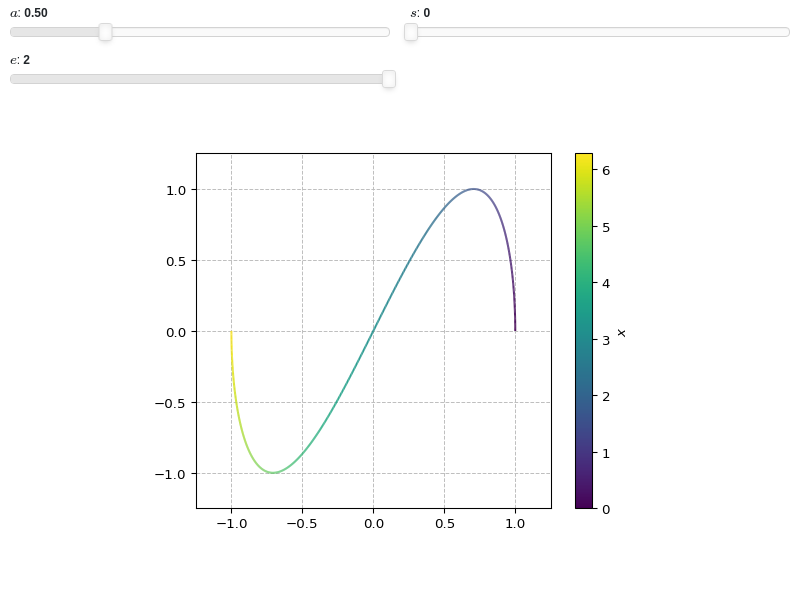Click the slider handle for parameter a

(x=105, y=32)
